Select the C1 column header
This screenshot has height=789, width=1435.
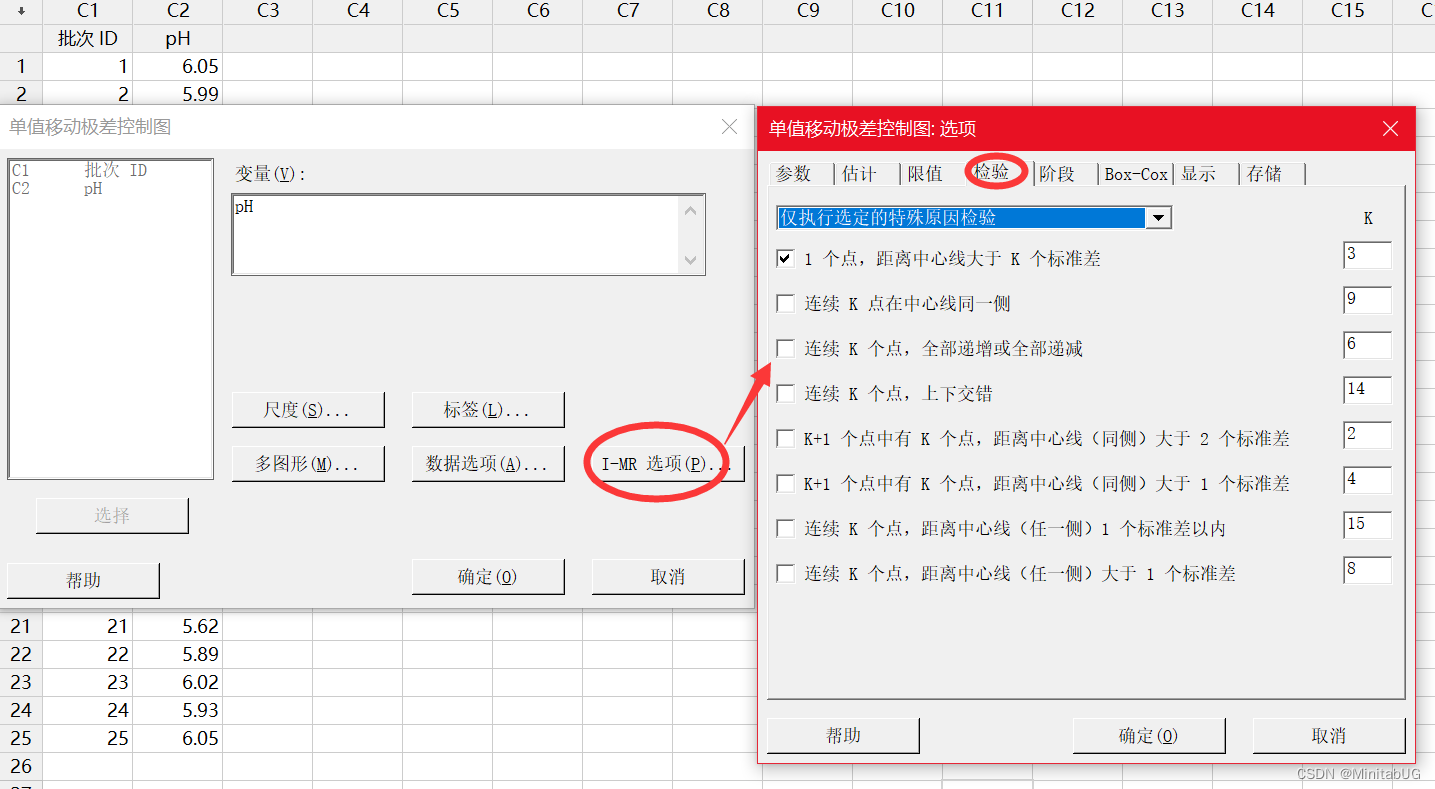coord(88,11)
